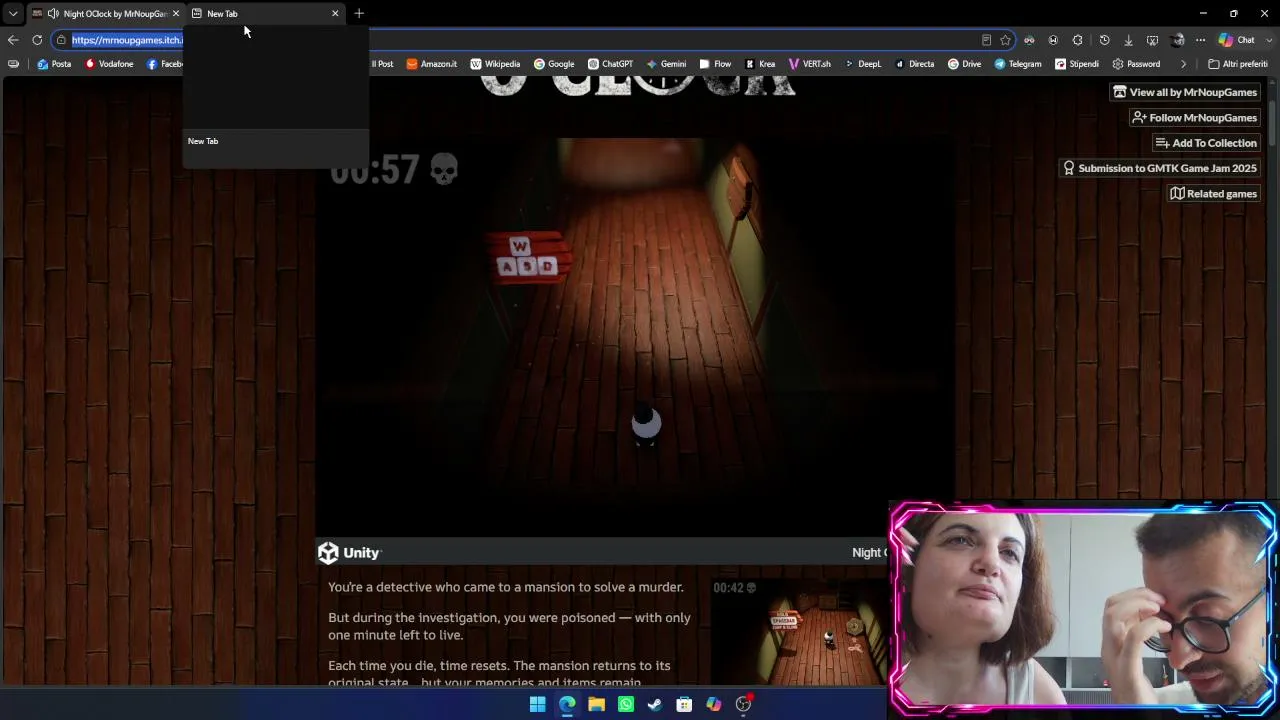1280x720 pixels.
Task: Open the Altri preferiti bookmarks folder
Action: 1238,64
